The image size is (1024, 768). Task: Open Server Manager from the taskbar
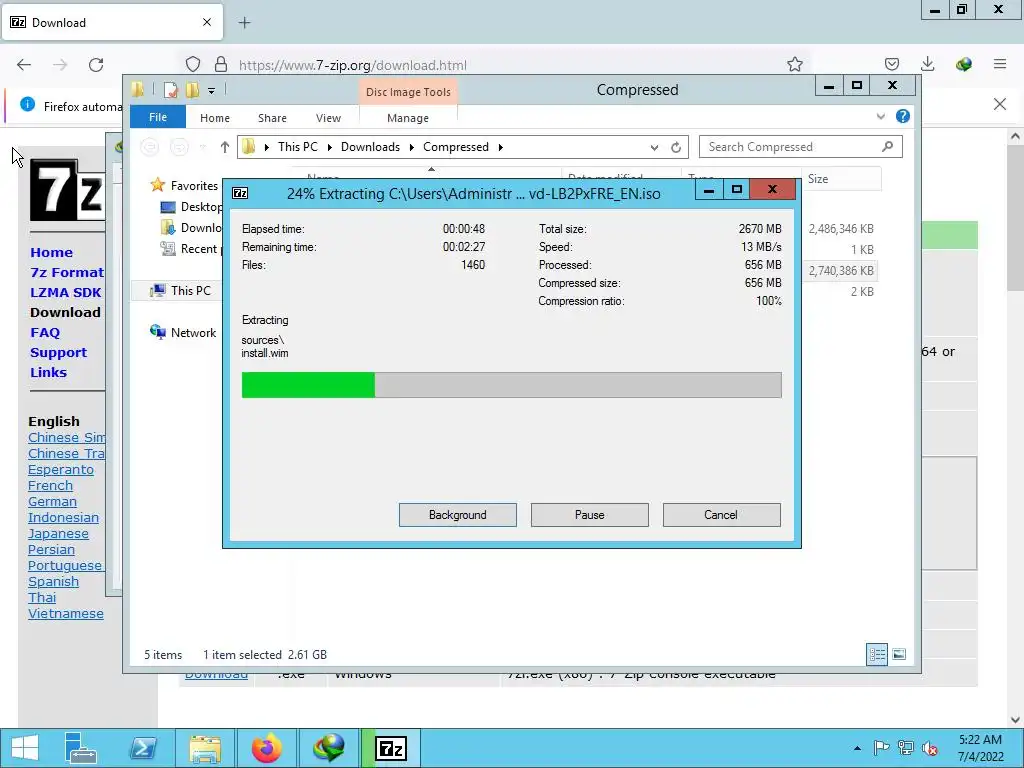(x=81, y=748)
